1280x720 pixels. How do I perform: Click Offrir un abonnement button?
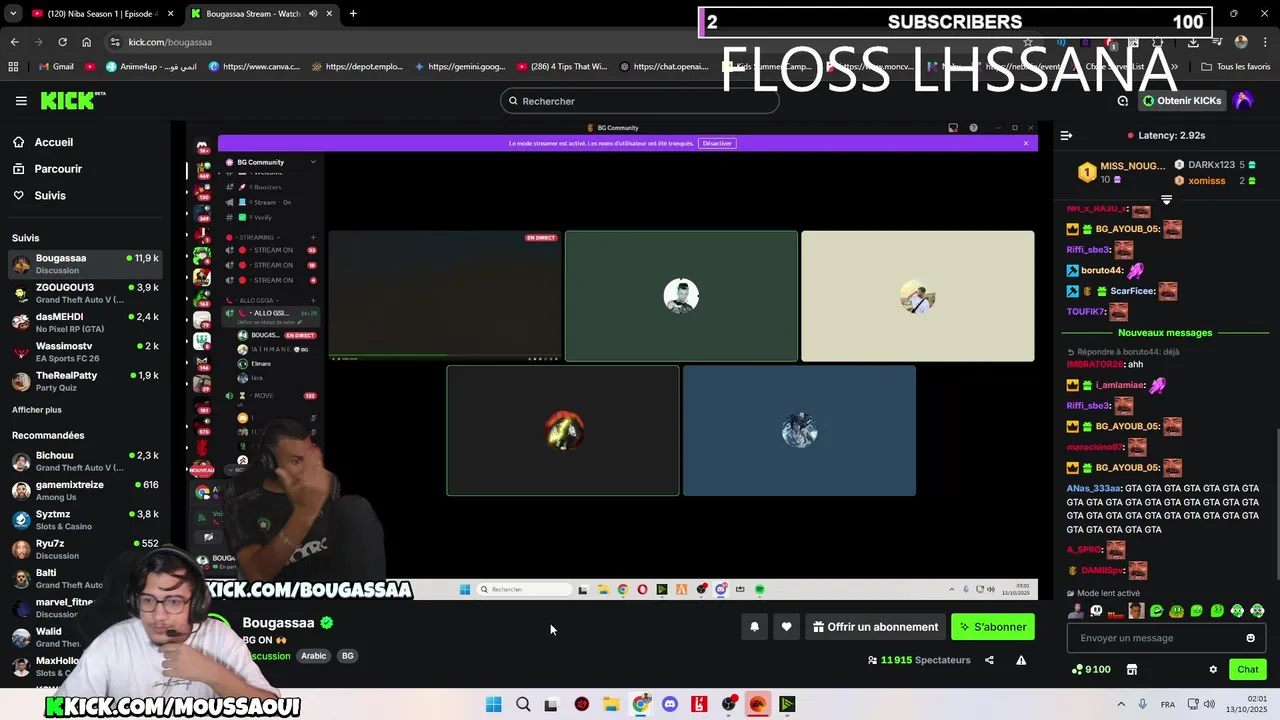[x=875, y=627]
